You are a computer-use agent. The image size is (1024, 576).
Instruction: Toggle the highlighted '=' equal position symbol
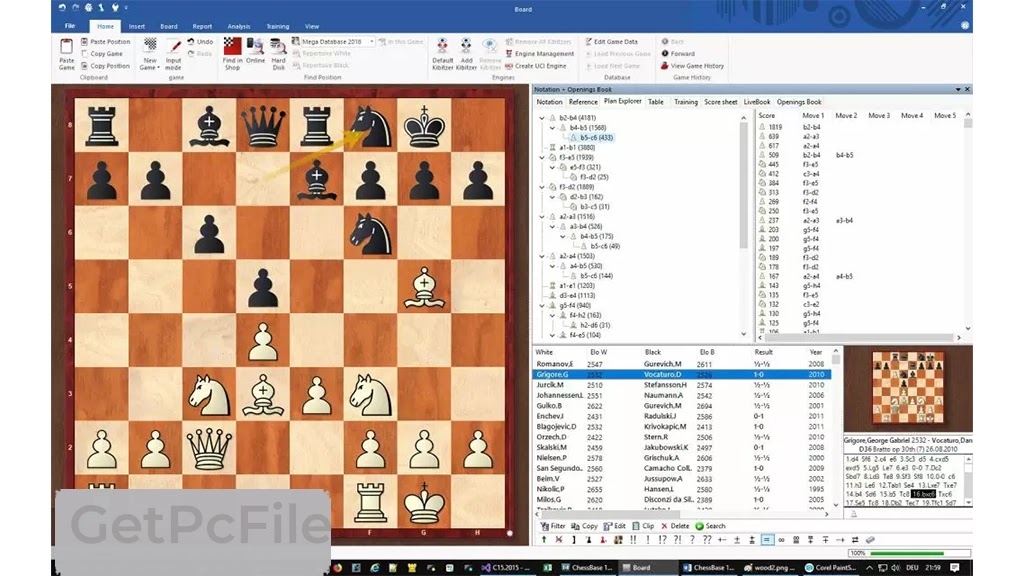tap(767, 540)
